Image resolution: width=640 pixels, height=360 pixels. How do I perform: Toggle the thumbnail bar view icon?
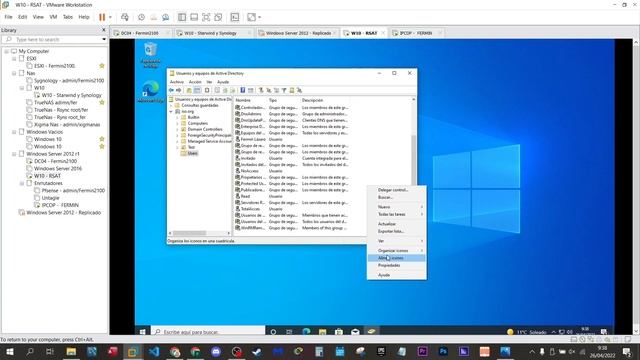[194, 17]
